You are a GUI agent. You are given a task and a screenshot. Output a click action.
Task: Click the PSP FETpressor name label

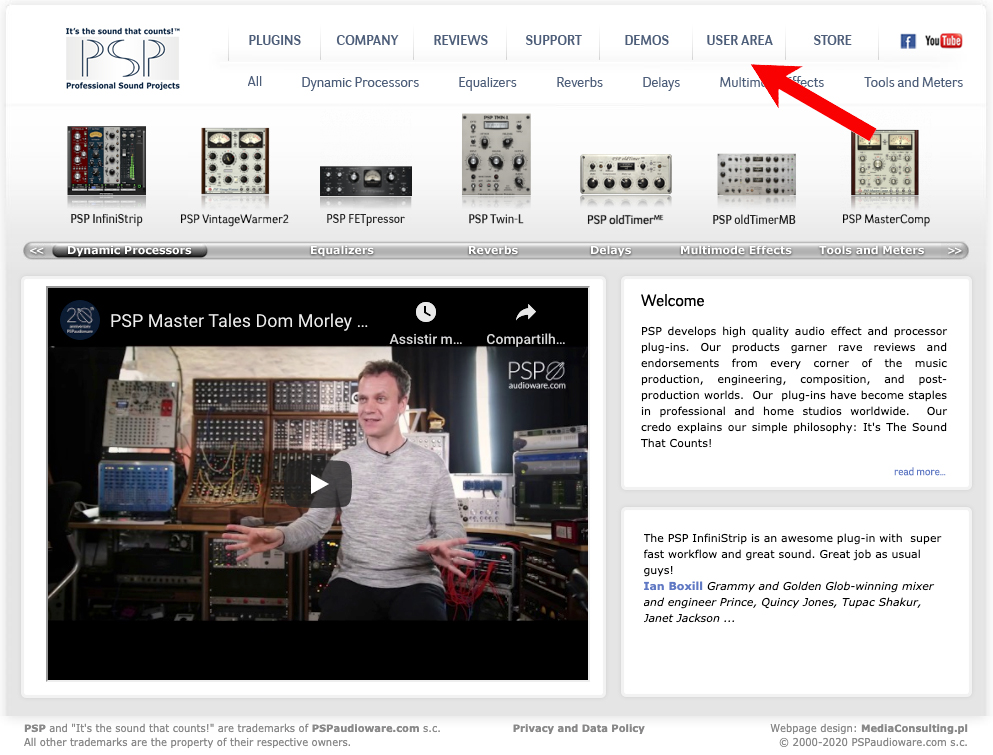click(x=365, y=219)
